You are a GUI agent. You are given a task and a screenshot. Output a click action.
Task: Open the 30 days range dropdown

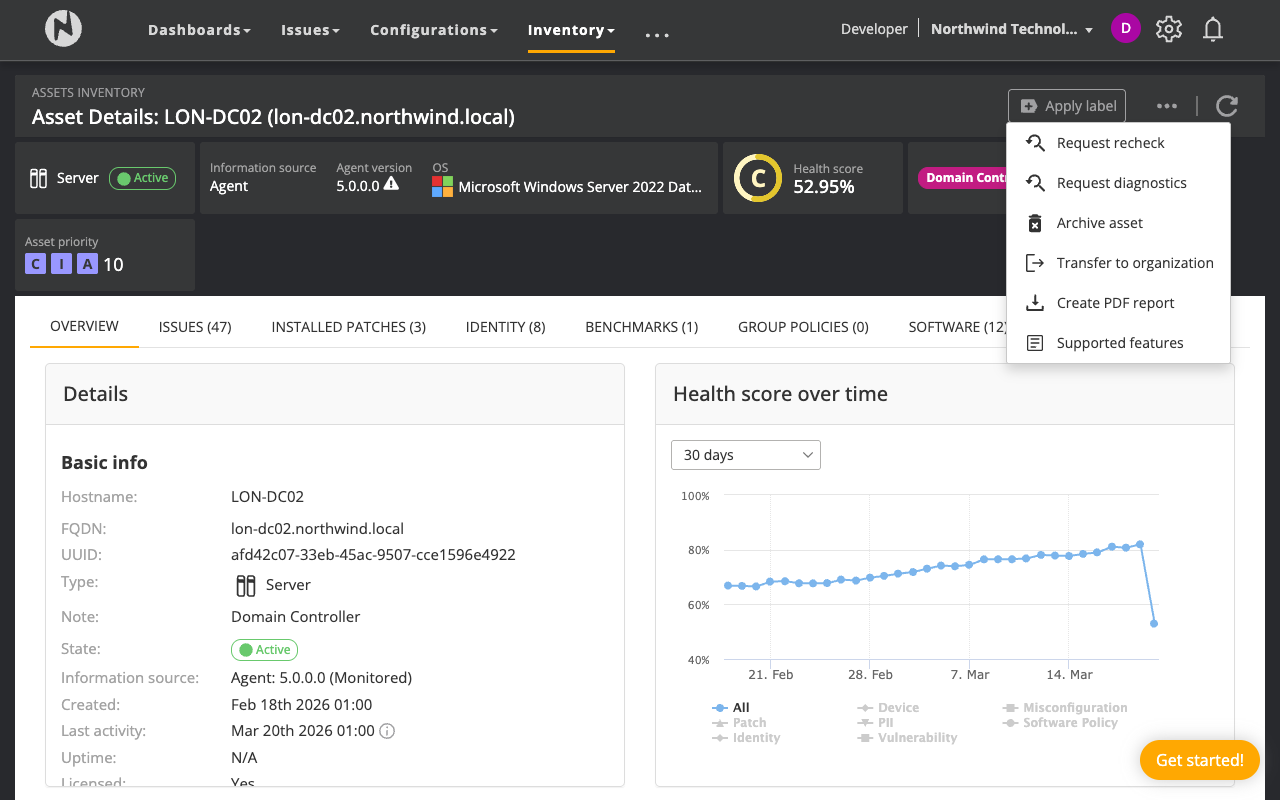pos(746,455)
